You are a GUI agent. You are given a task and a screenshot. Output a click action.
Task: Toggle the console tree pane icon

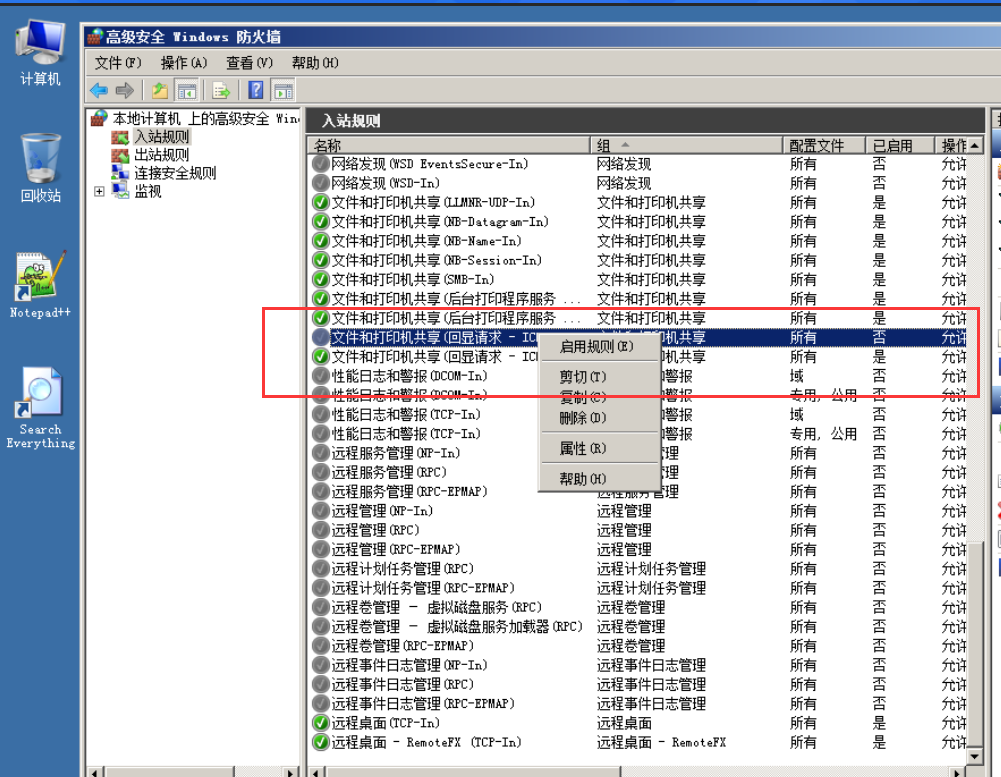187,91
